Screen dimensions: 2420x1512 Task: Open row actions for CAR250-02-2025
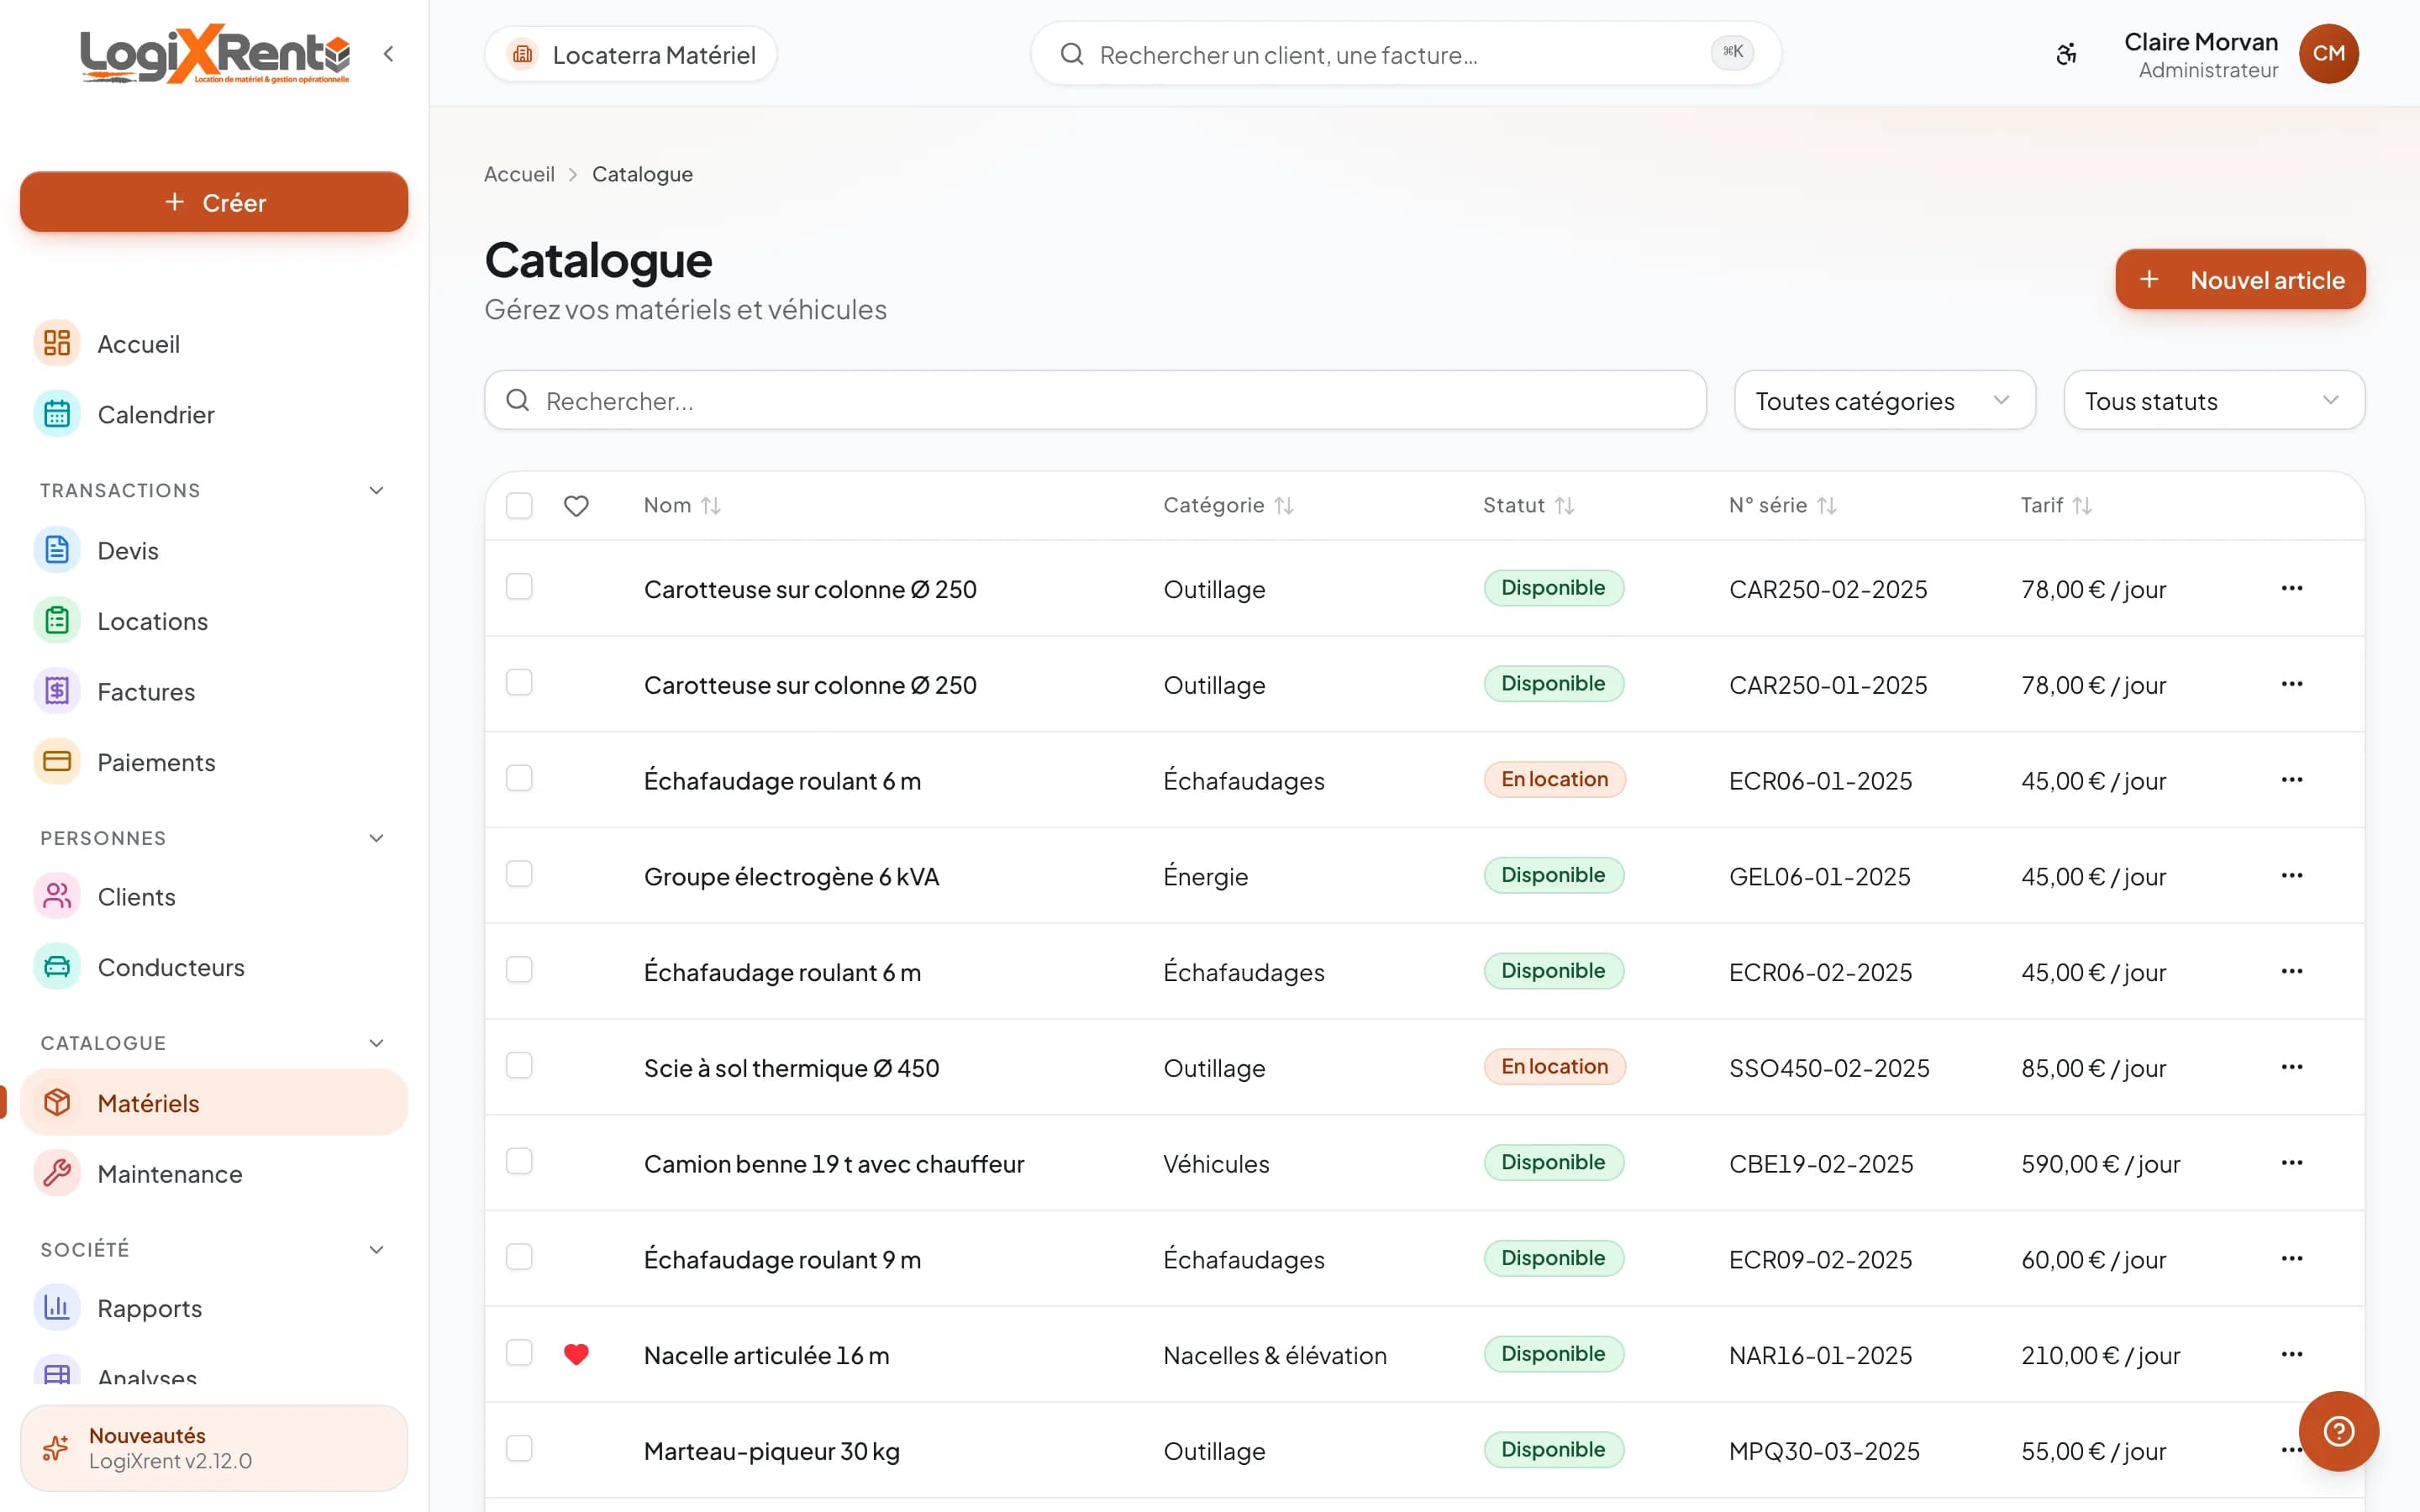pos(2292,588)
